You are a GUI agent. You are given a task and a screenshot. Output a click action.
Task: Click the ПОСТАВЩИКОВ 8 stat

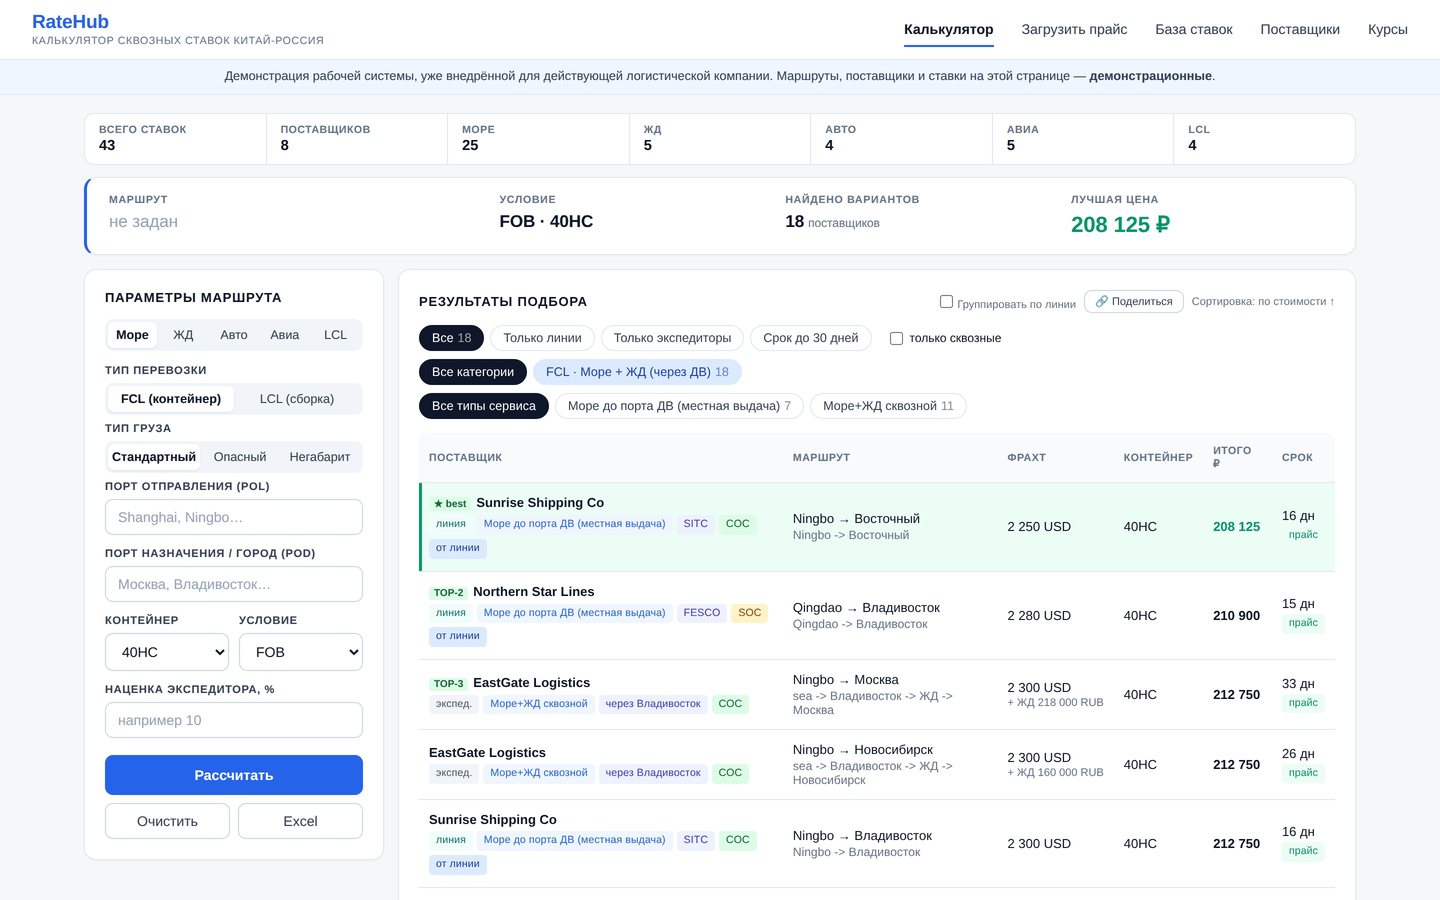point(357,139)
